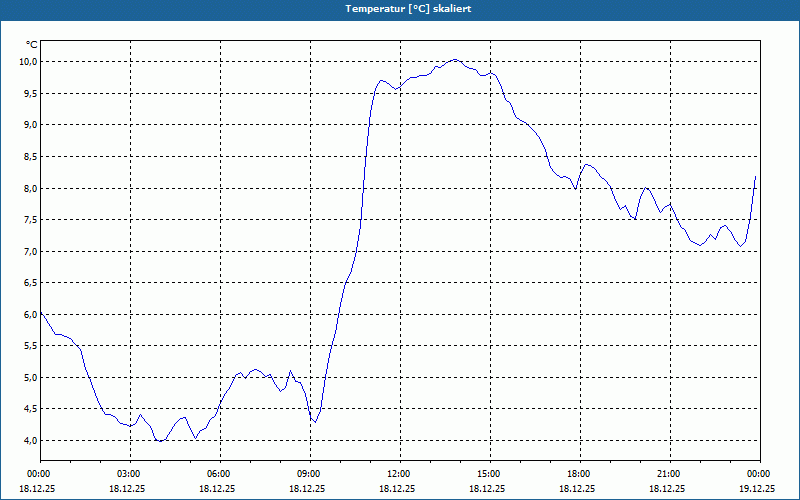Click the 5,5 y-axis label
Screen dimensions: 800x500
31,346
